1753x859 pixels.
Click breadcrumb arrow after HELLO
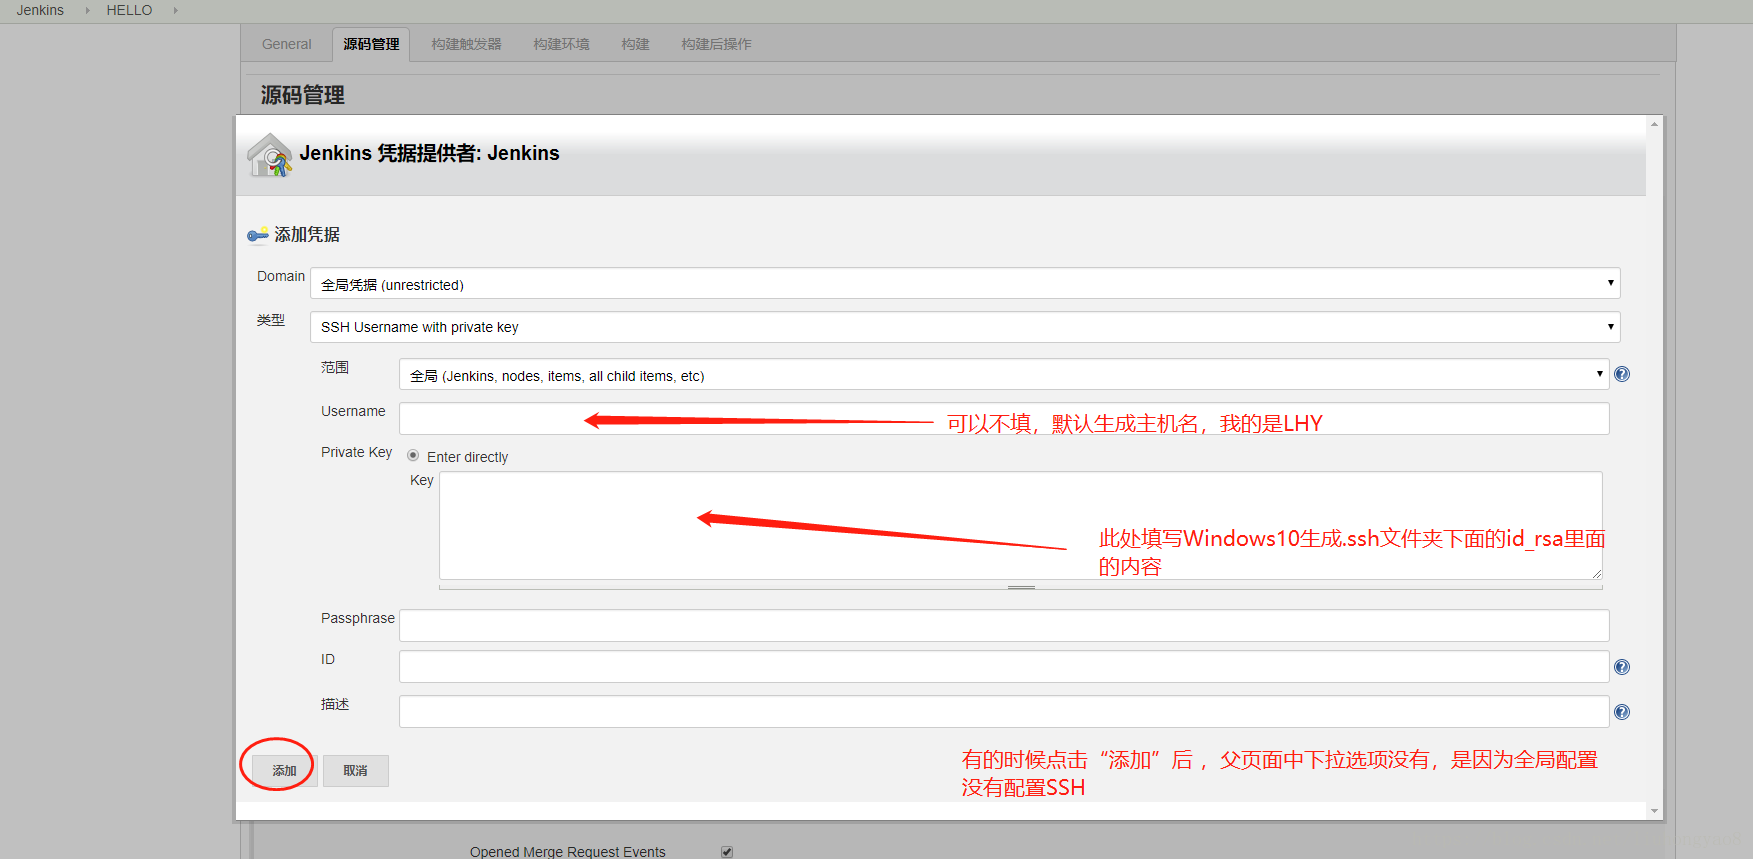(175, 10)
